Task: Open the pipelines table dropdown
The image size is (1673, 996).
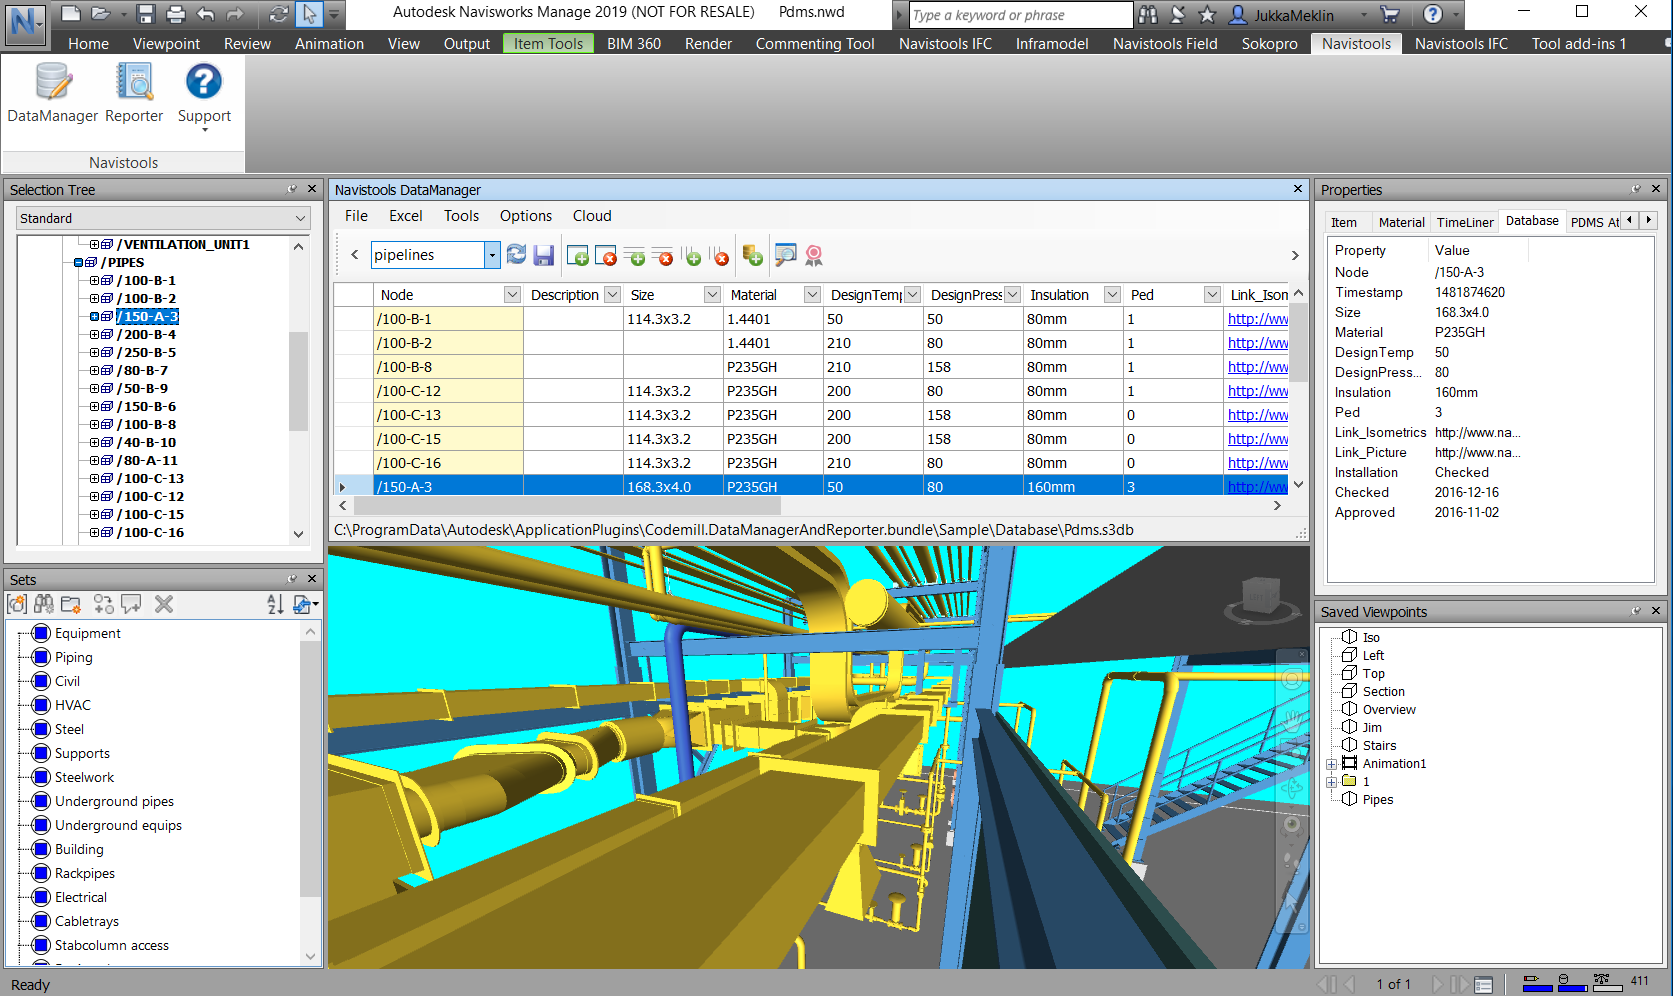Action: tap(492, 255)
